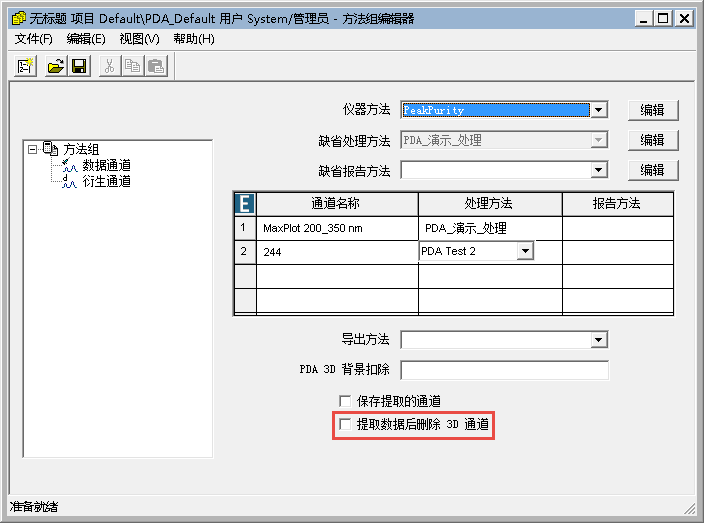Open a method set with folder icon
This screenshot has width=704, height=523.
click(x=56, y=66)
